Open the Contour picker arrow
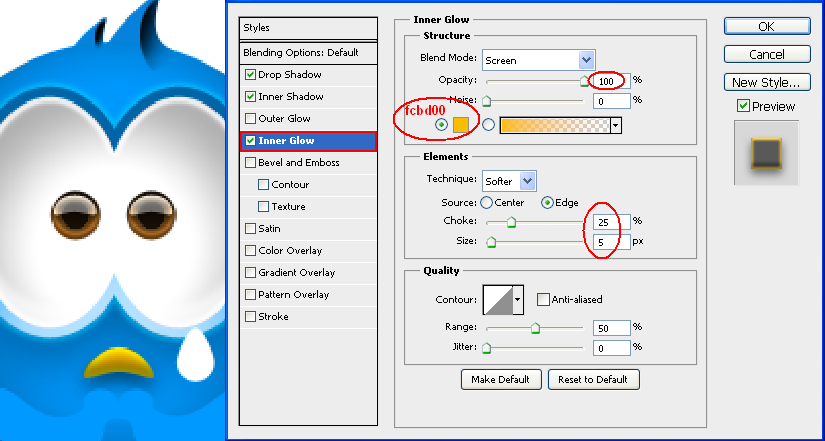 pos(518,299)
